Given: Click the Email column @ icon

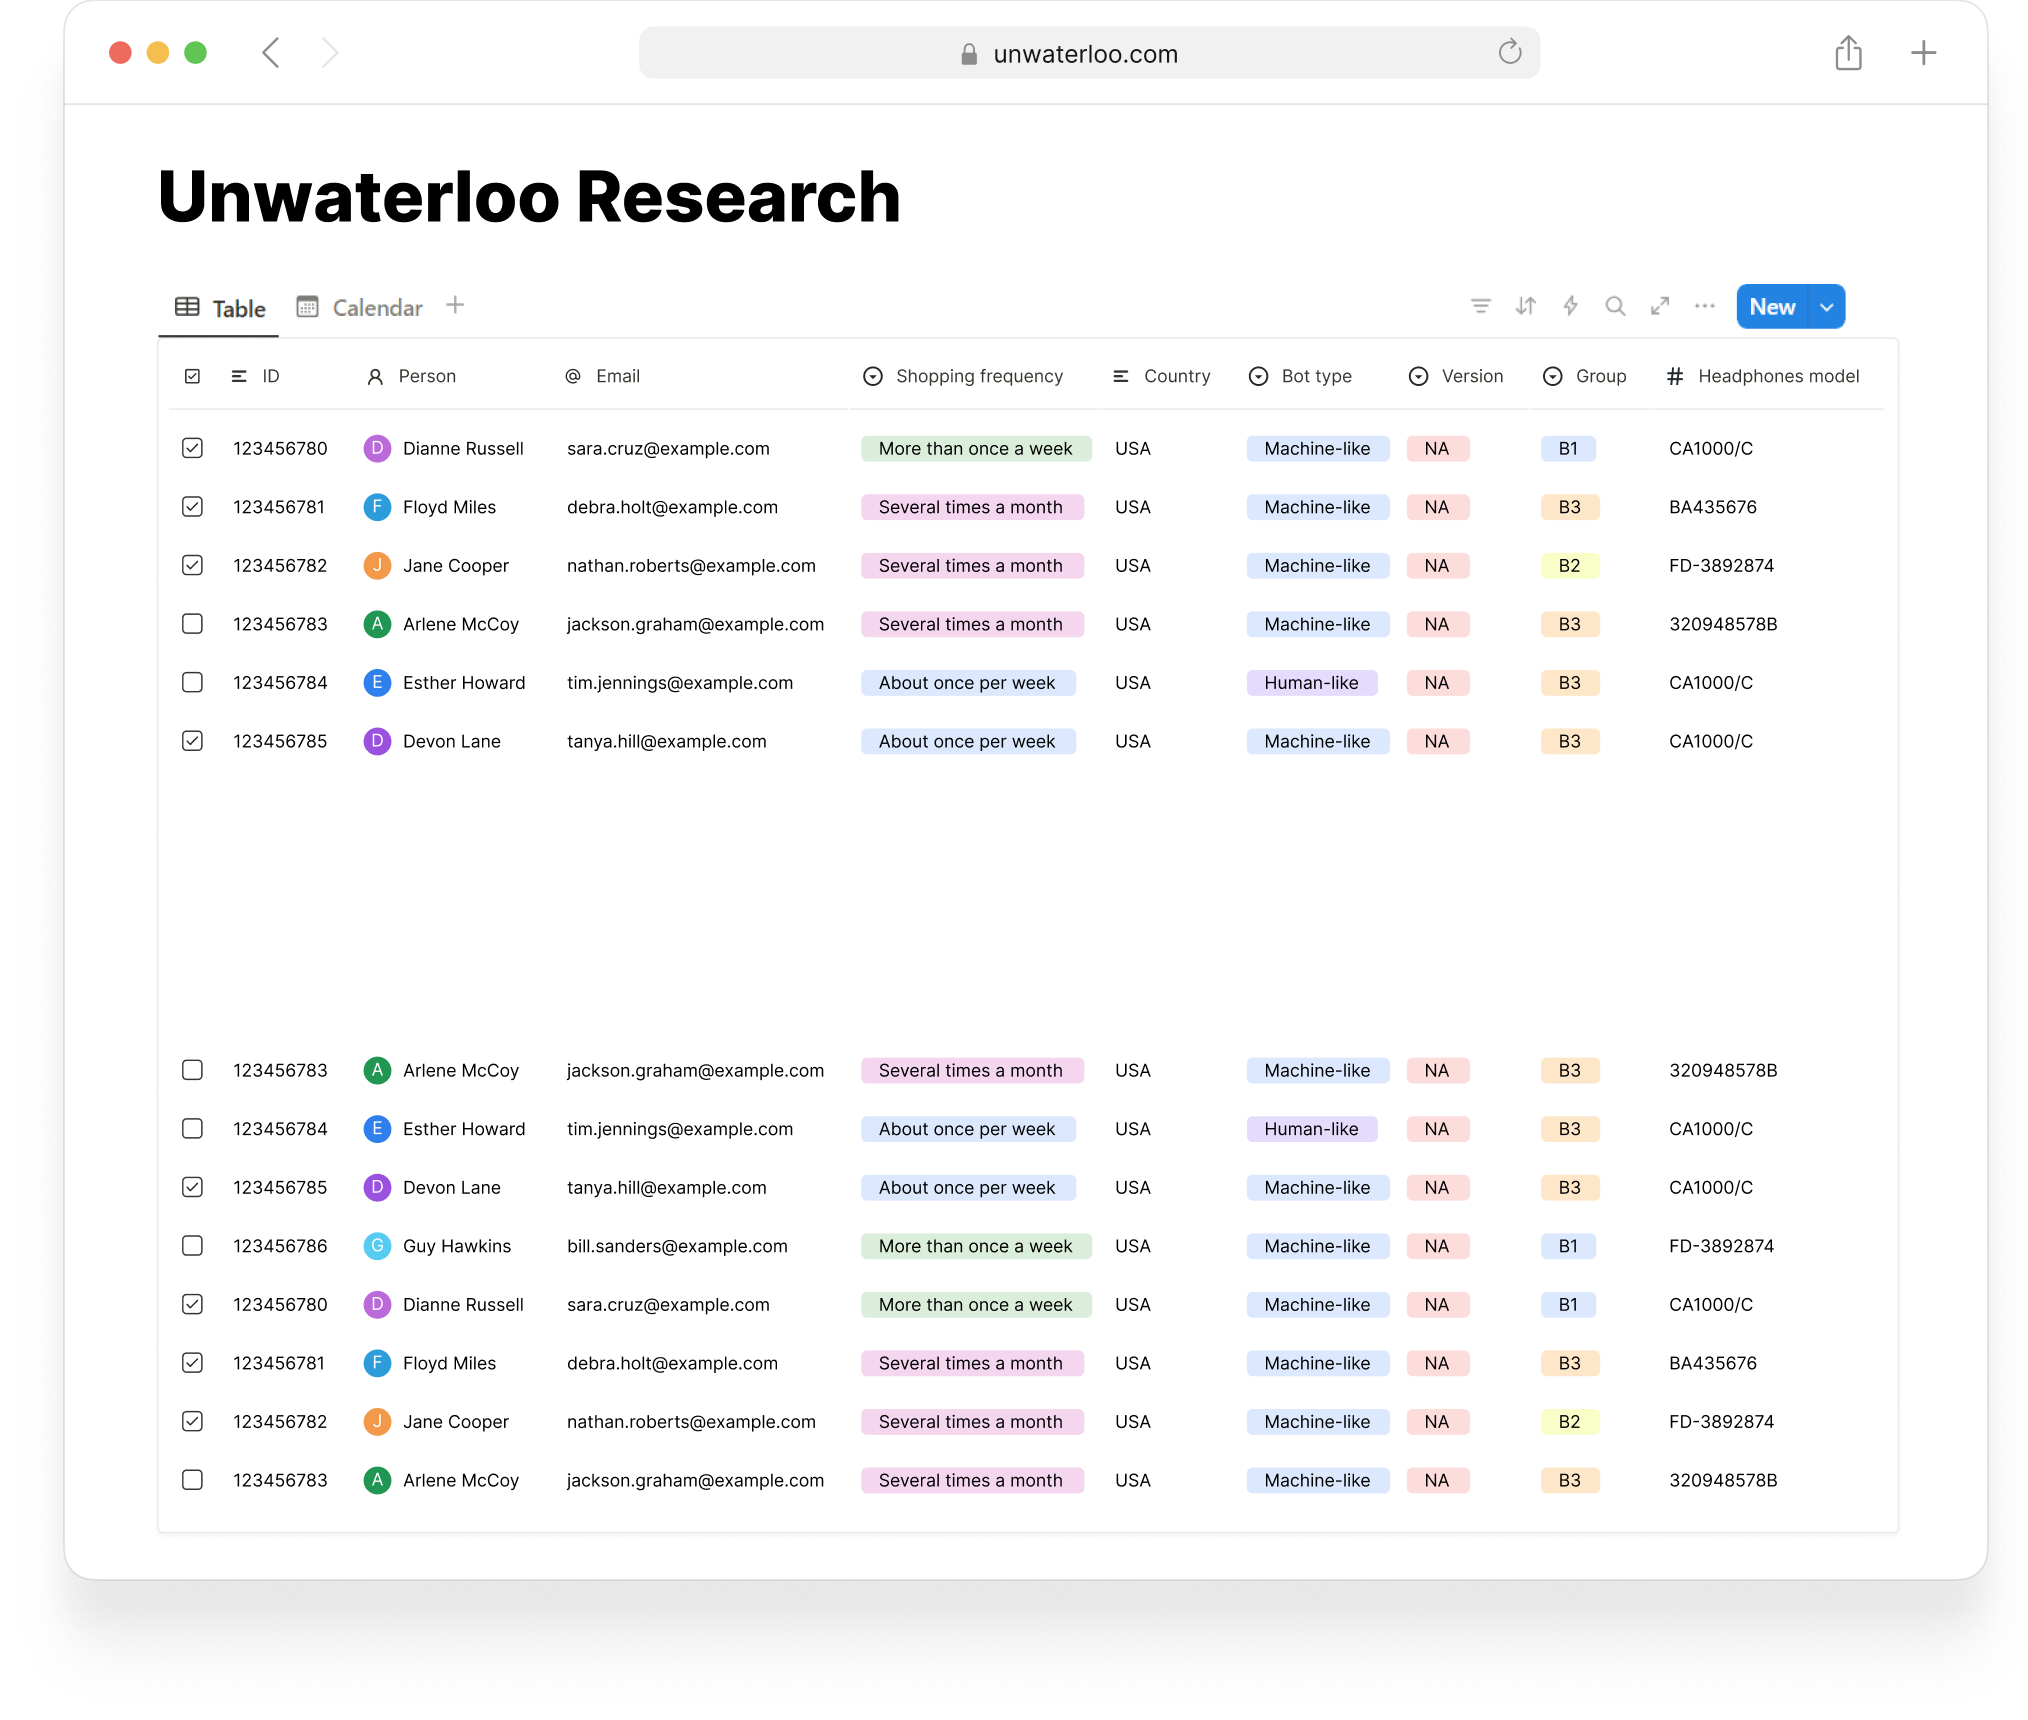Looking at the screenshot, I should (x=572, y=376).
